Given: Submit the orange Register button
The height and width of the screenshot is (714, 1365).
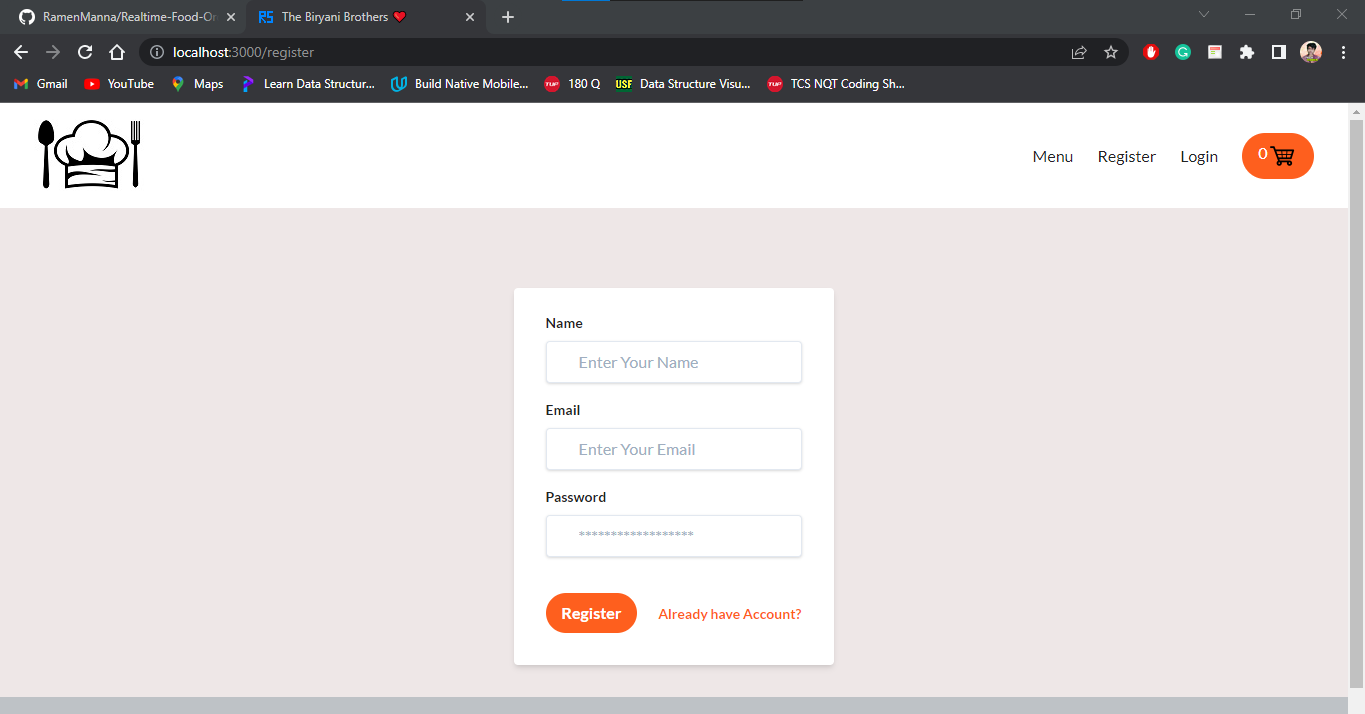Looking at the screenshot, I should point(591,613).
